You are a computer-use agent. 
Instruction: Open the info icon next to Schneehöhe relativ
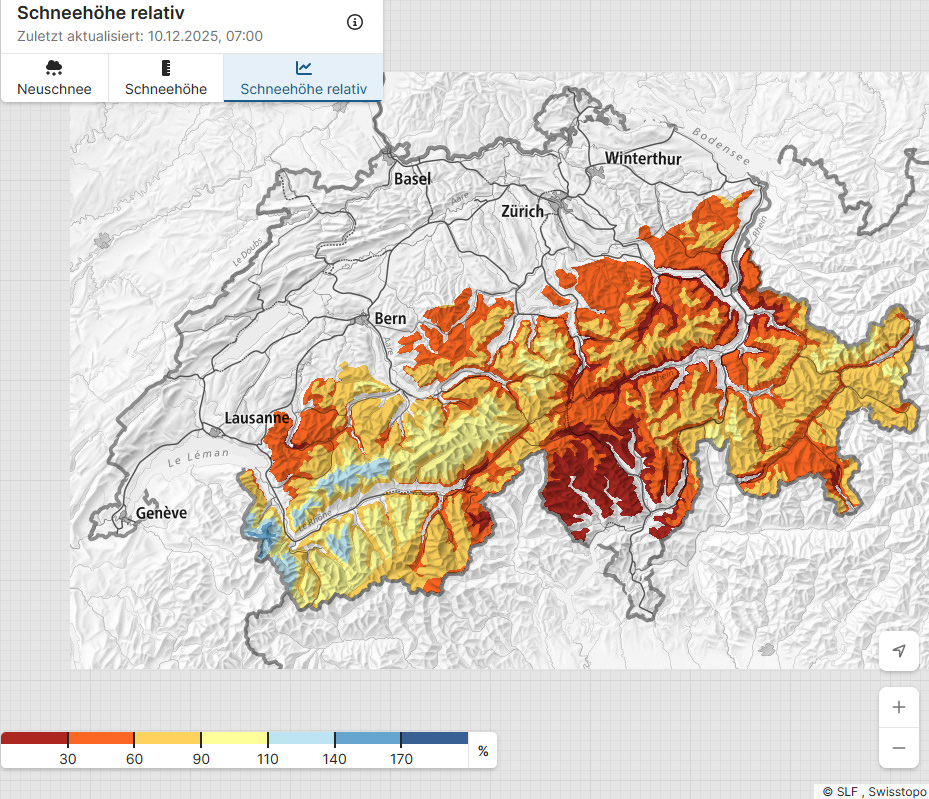pyautogui.click(x=354, y=22)
